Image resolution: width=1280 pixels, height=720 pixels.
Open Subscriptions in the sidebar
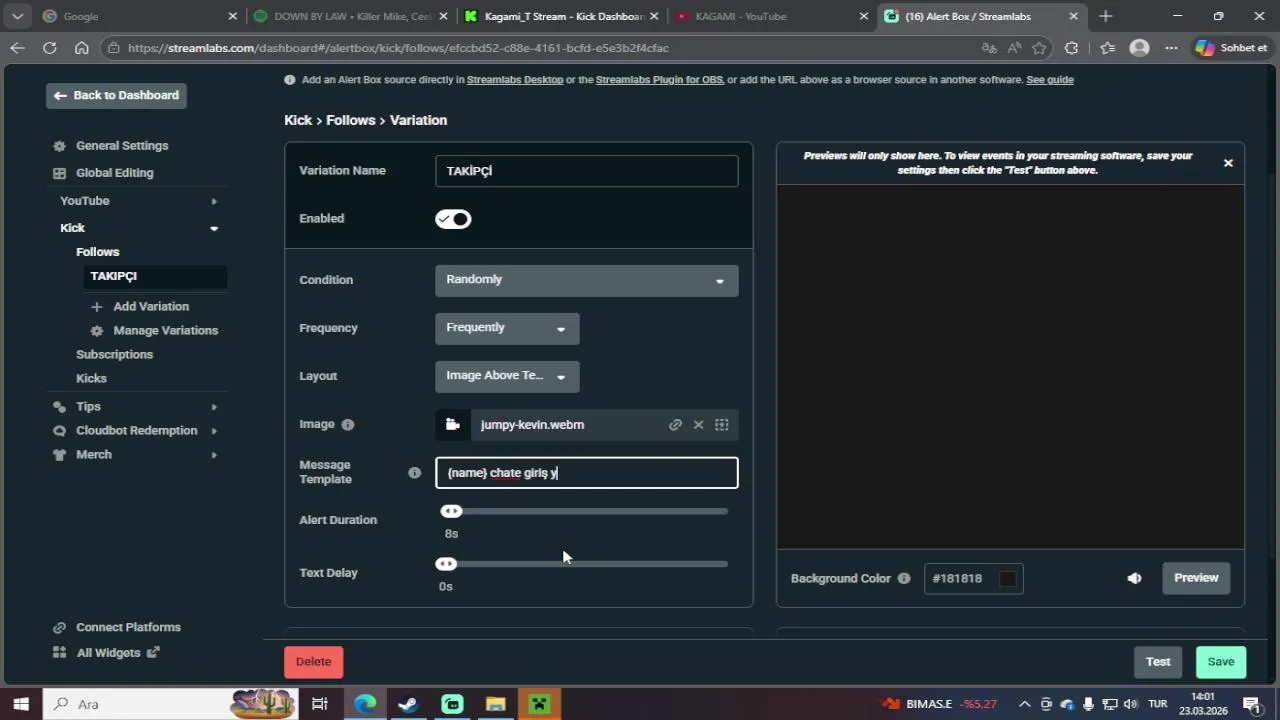click(x=114, y=355)
